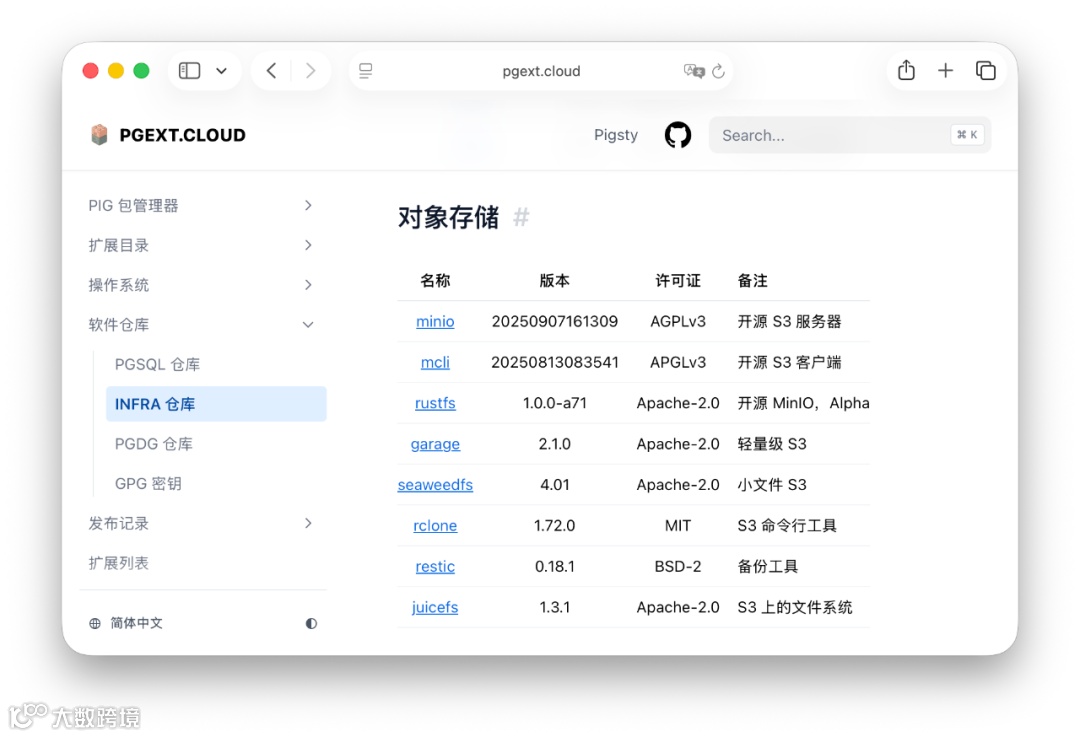The height and width of the screenshot is (737, 1080).
Task: Collapse the 软件仓库 section chevron
Action: [x=308, y=324]
